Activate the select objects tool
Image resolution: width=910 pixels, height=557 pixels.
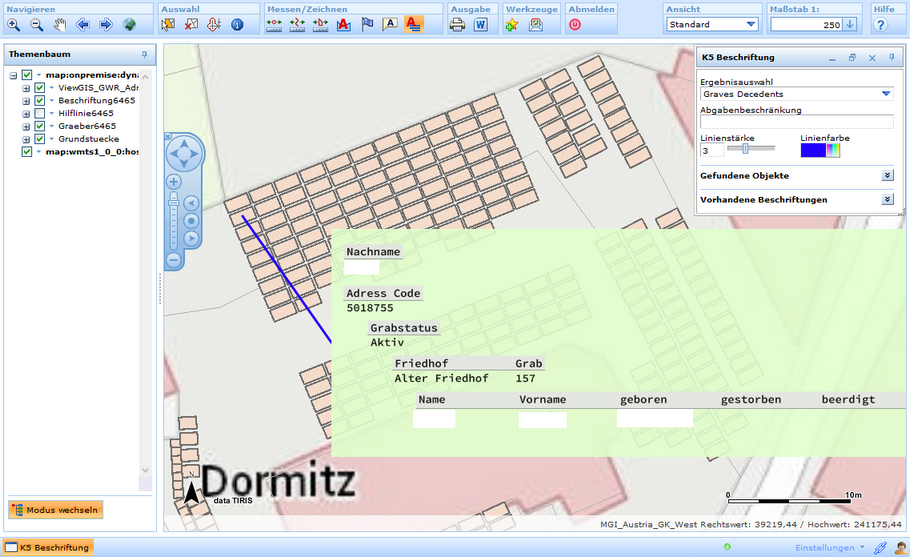(x=168, y=25)
